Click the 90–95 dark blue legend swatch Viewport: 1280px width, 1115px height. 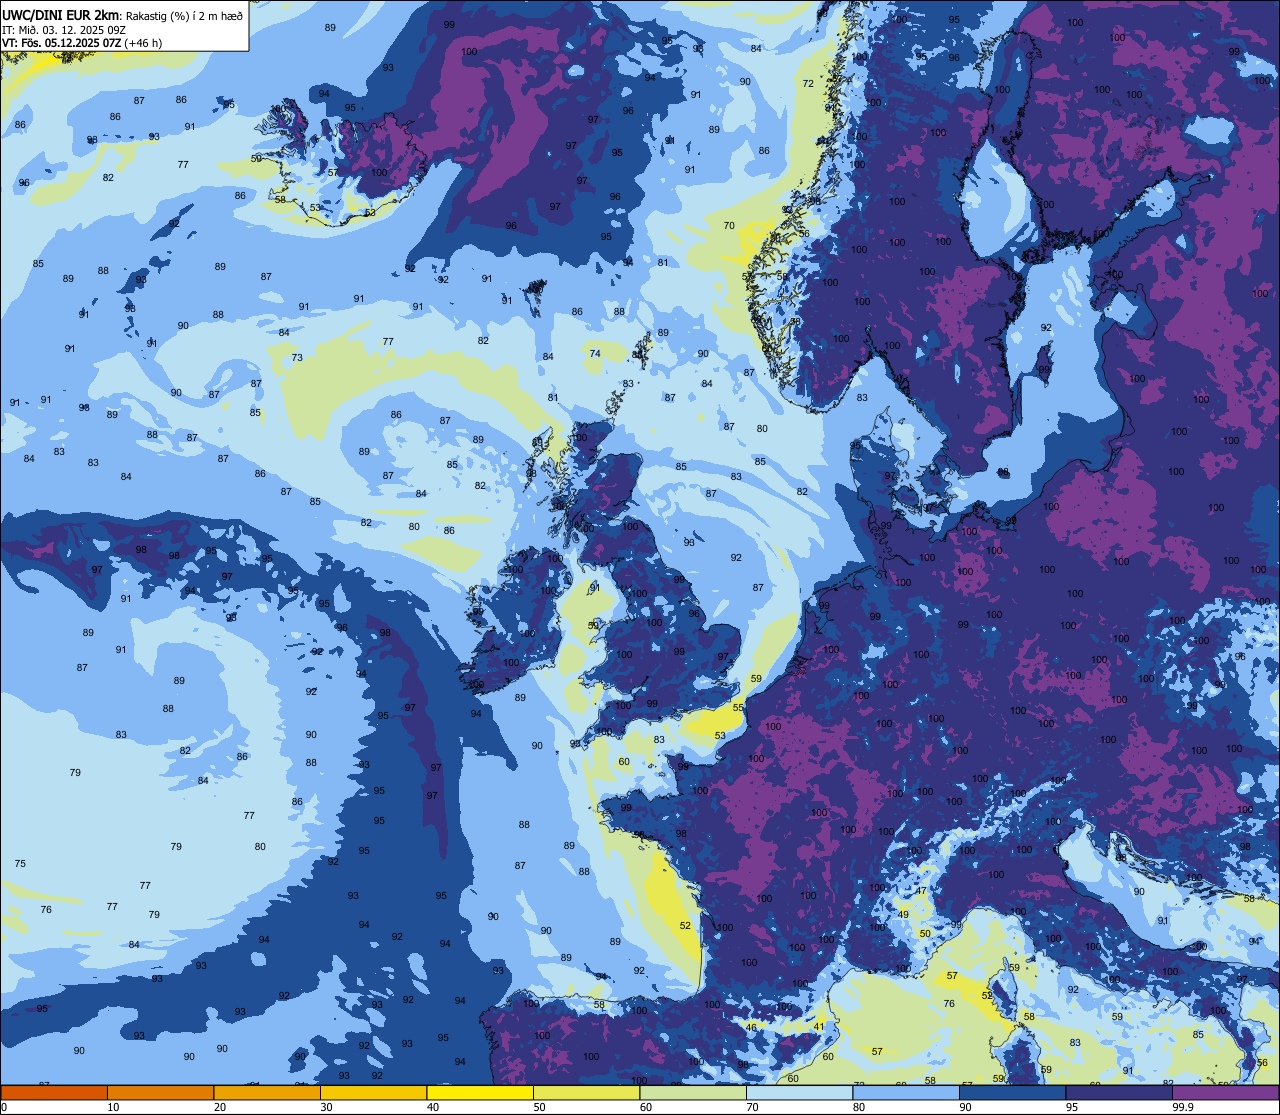[1012, 1092]
